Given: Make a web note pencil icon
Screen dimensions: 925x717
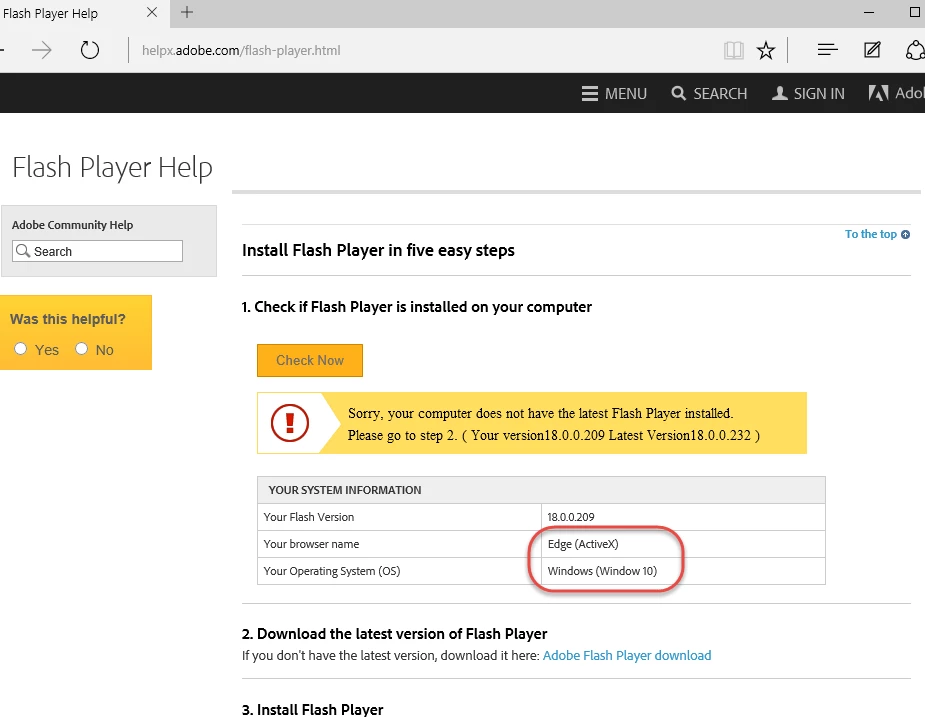Looking at the screenshot, I should click(x=872, y=50).
